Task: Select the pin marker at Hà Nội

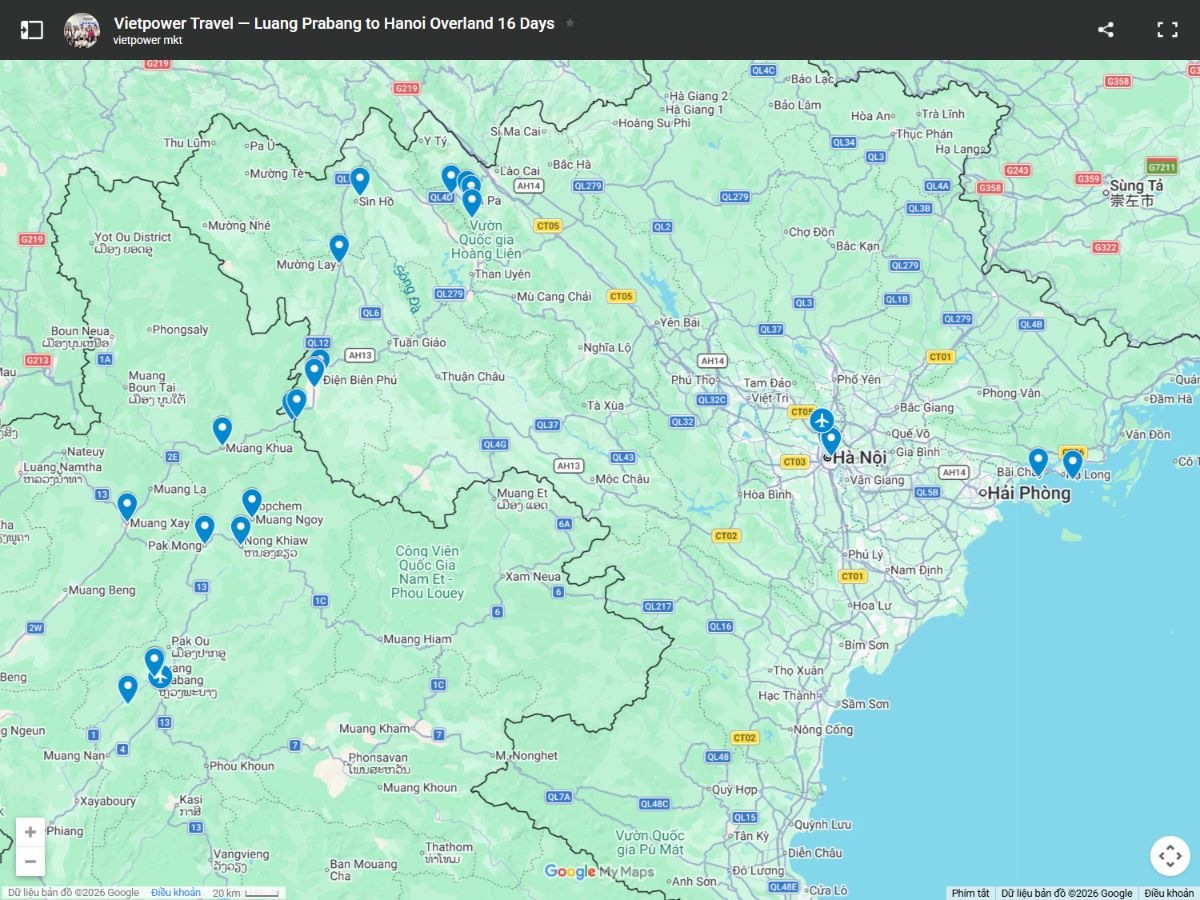Action: (x=831, y=440)
